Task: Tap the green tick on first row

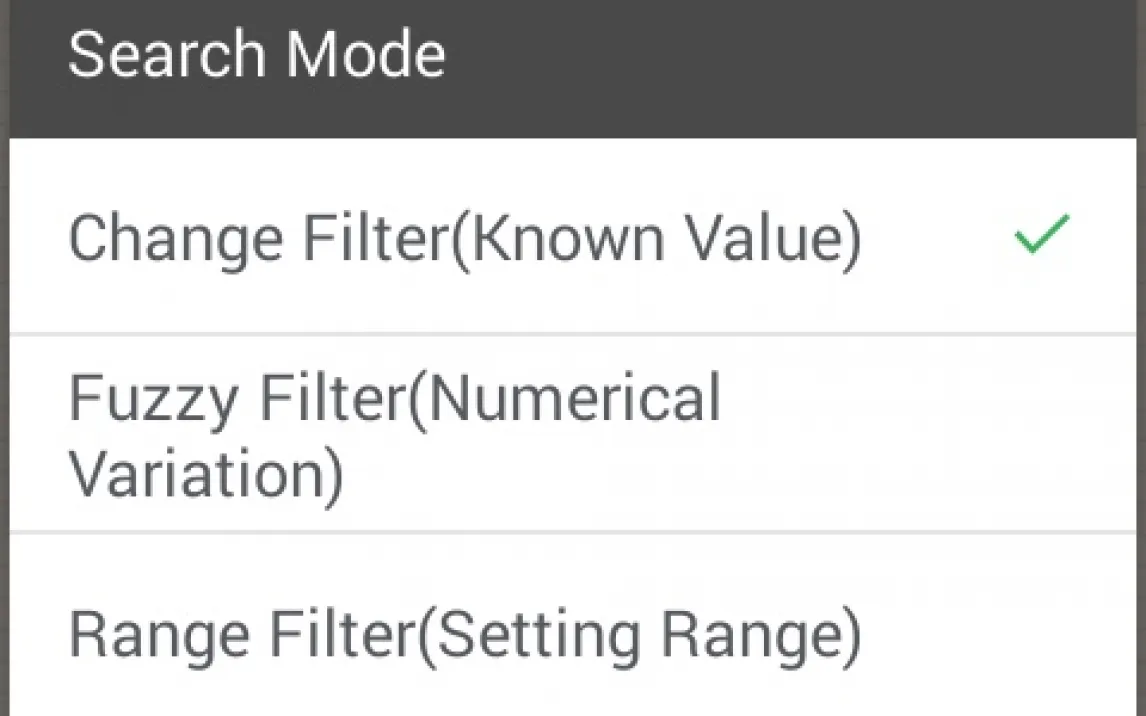Action: (x=1041, y=234)
